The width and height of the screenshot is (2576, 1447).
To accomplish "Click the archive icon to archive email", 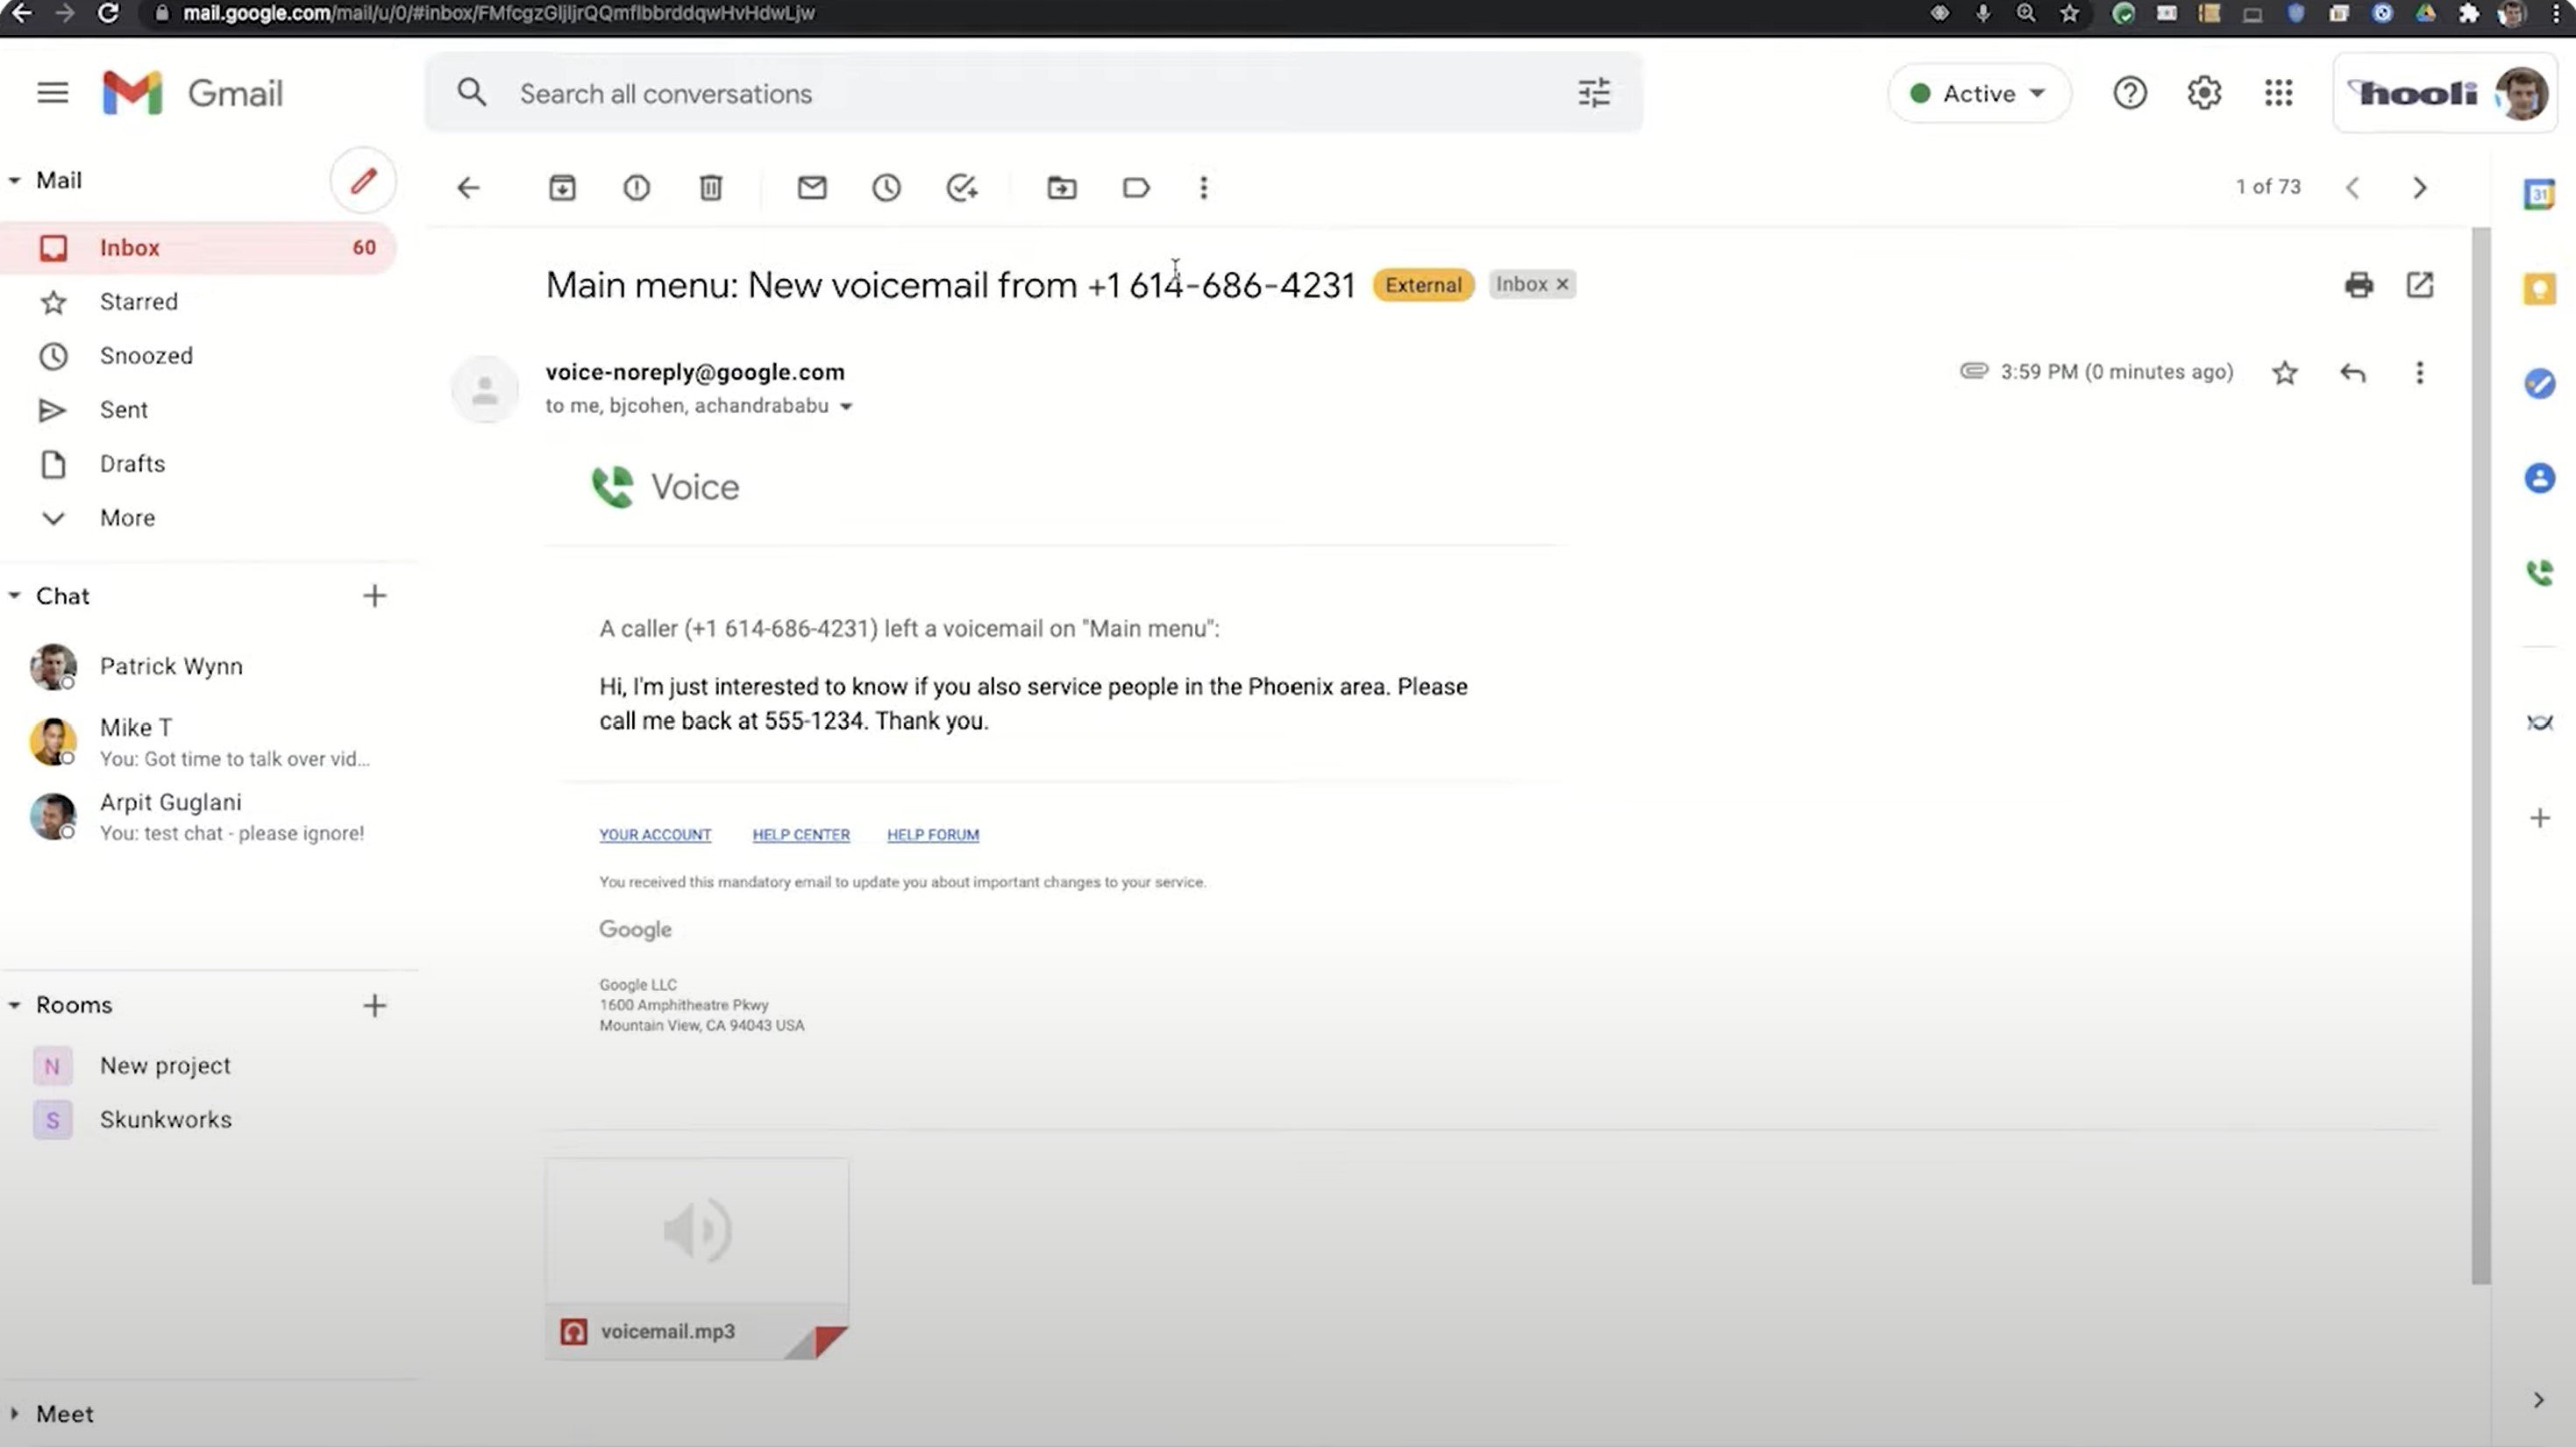I will (561, 186).
